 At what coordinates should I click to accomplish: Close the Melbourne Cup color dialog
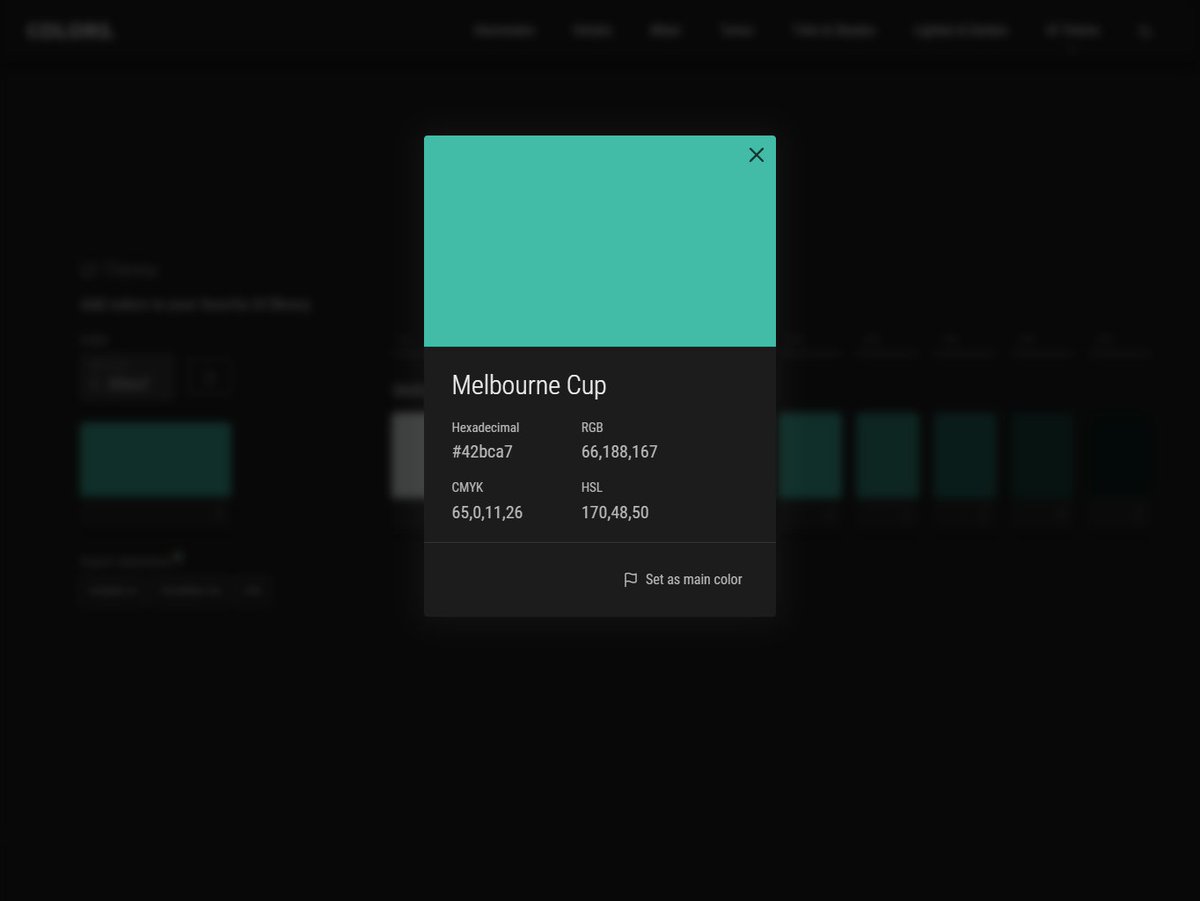(756, 155)
